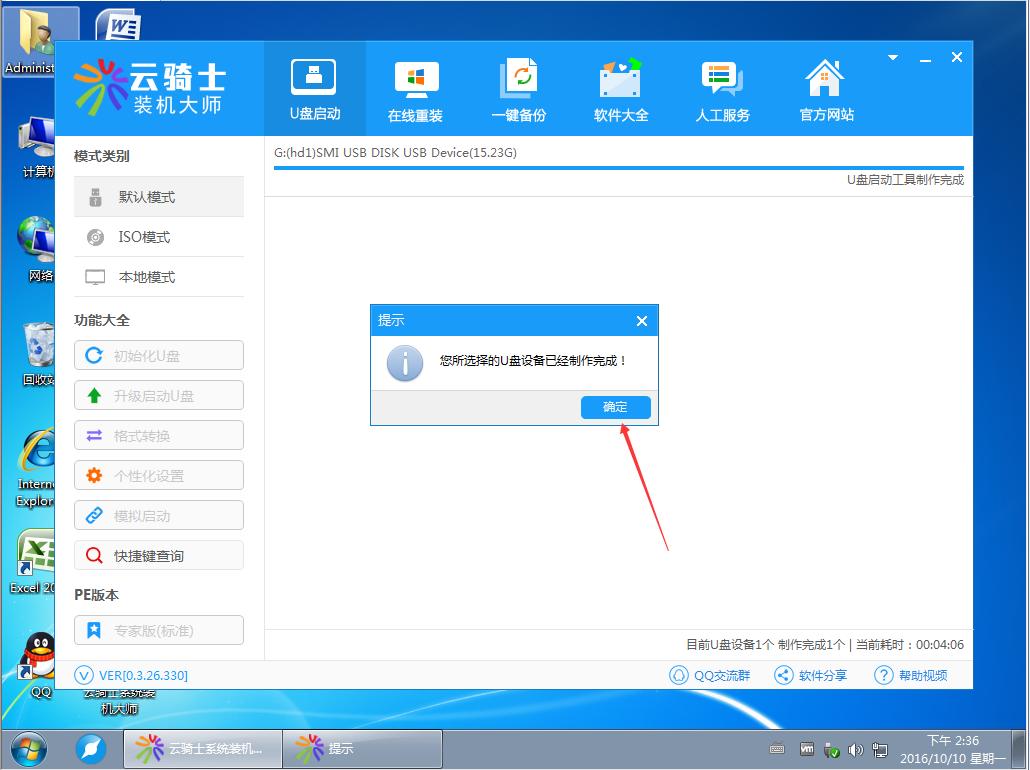Click the 初始化U盘 function
Viewport: 1030px width, 770px height.
click(x=158, y=355)
